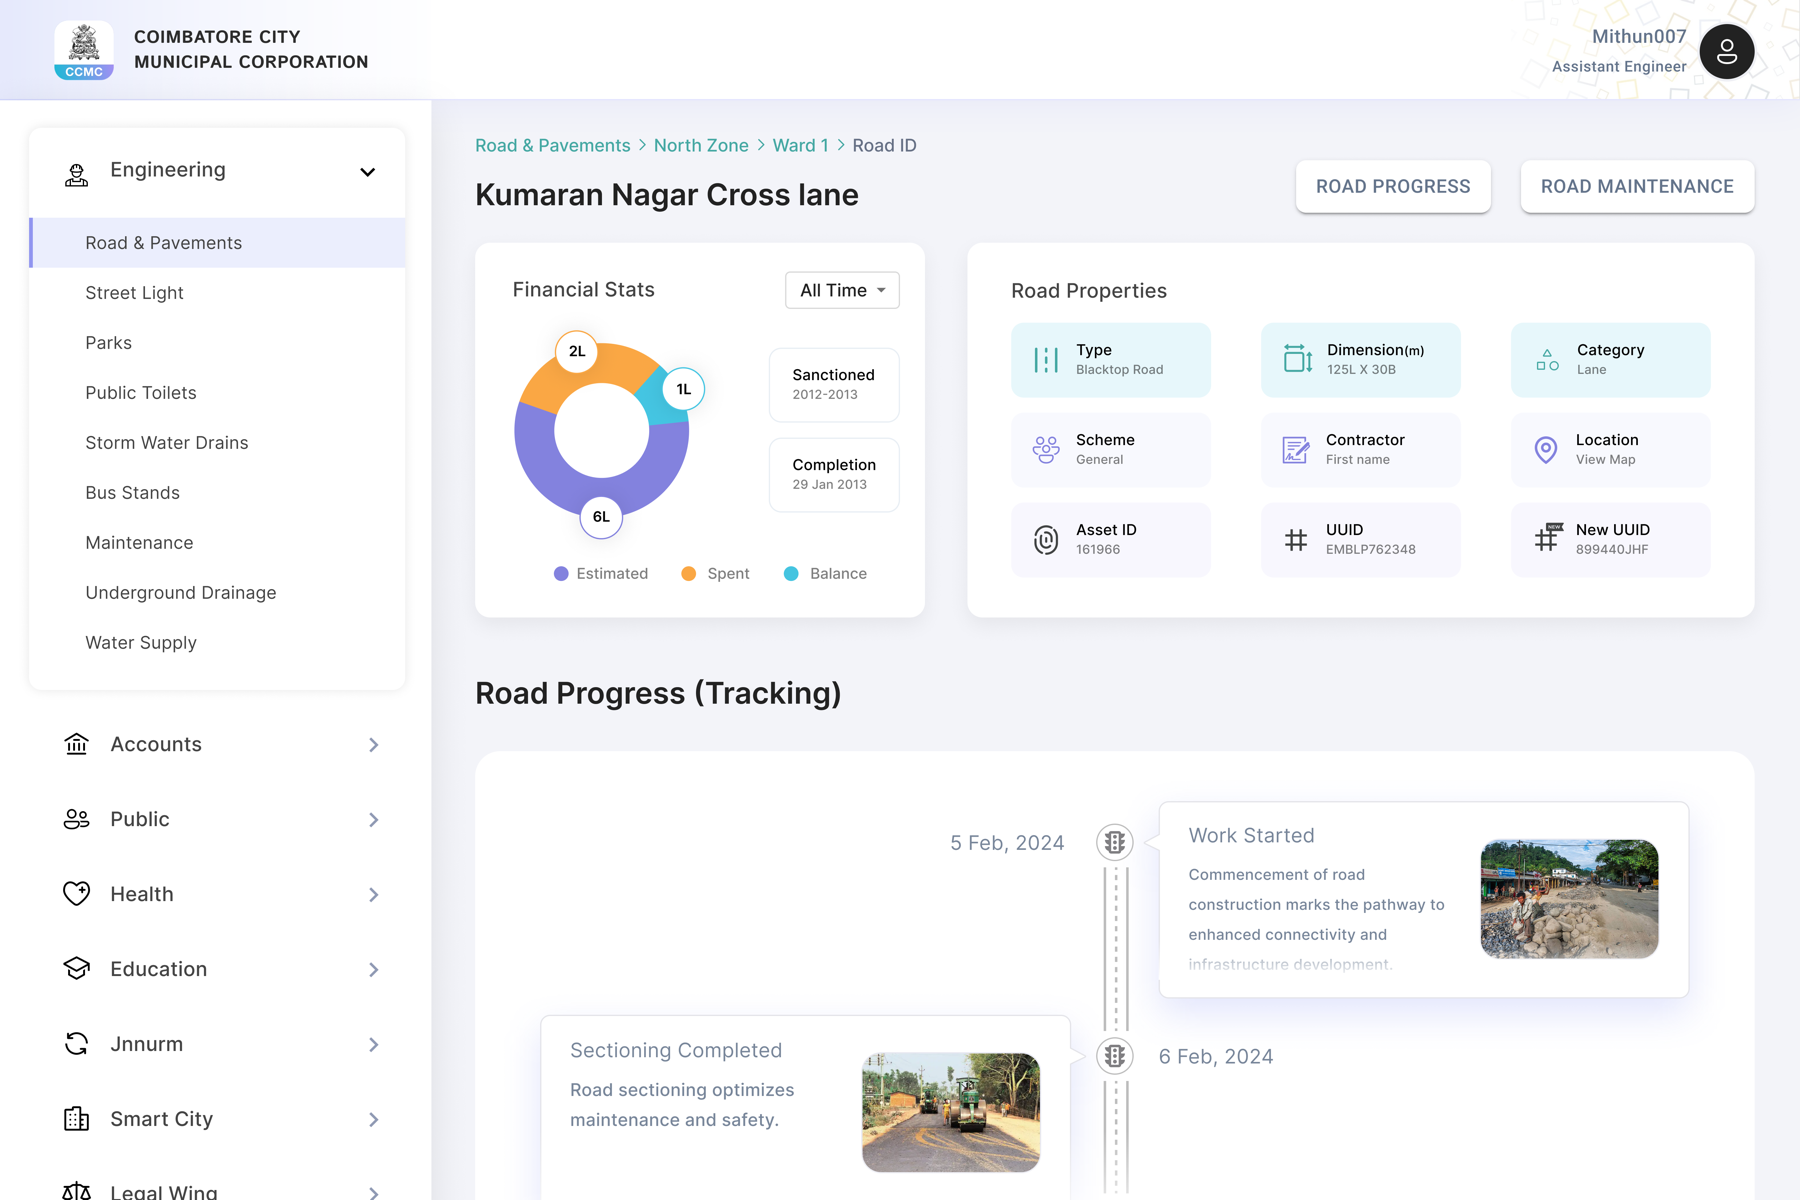Click the Jnnurm refresh cycle icon
This screenshot has width=1800, height=1200.
pyautogui.click(x=77, y=1043)
